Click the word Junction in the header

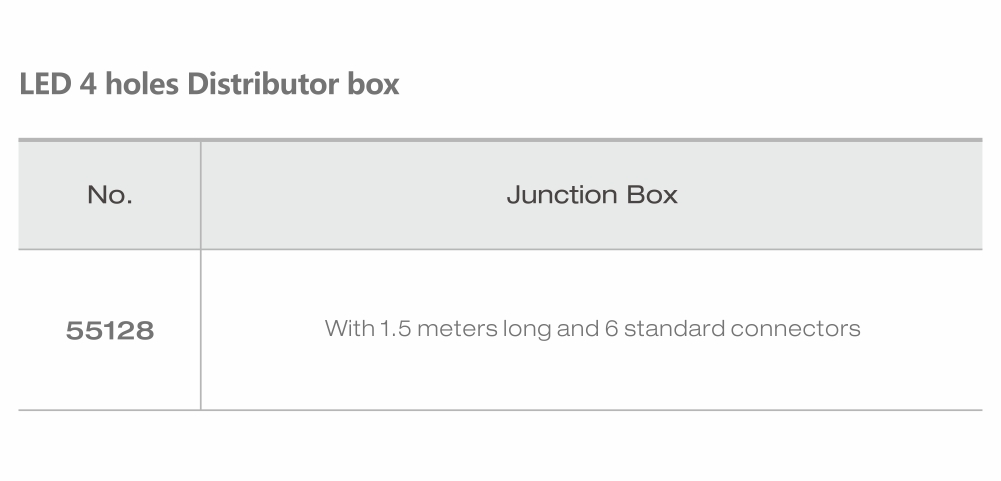[562, 195]
